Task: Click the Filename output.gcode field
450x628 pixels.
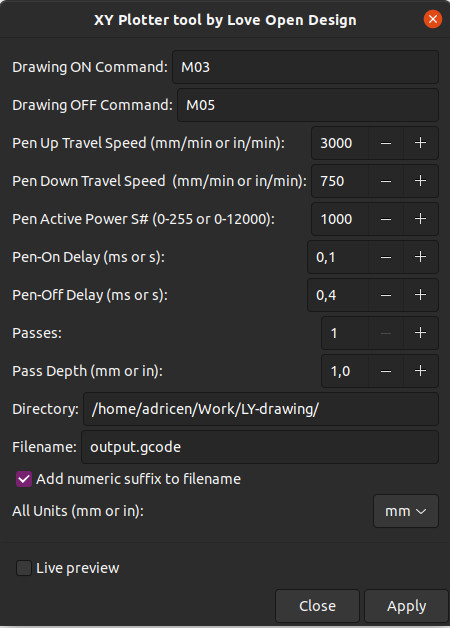Action: 260,447
